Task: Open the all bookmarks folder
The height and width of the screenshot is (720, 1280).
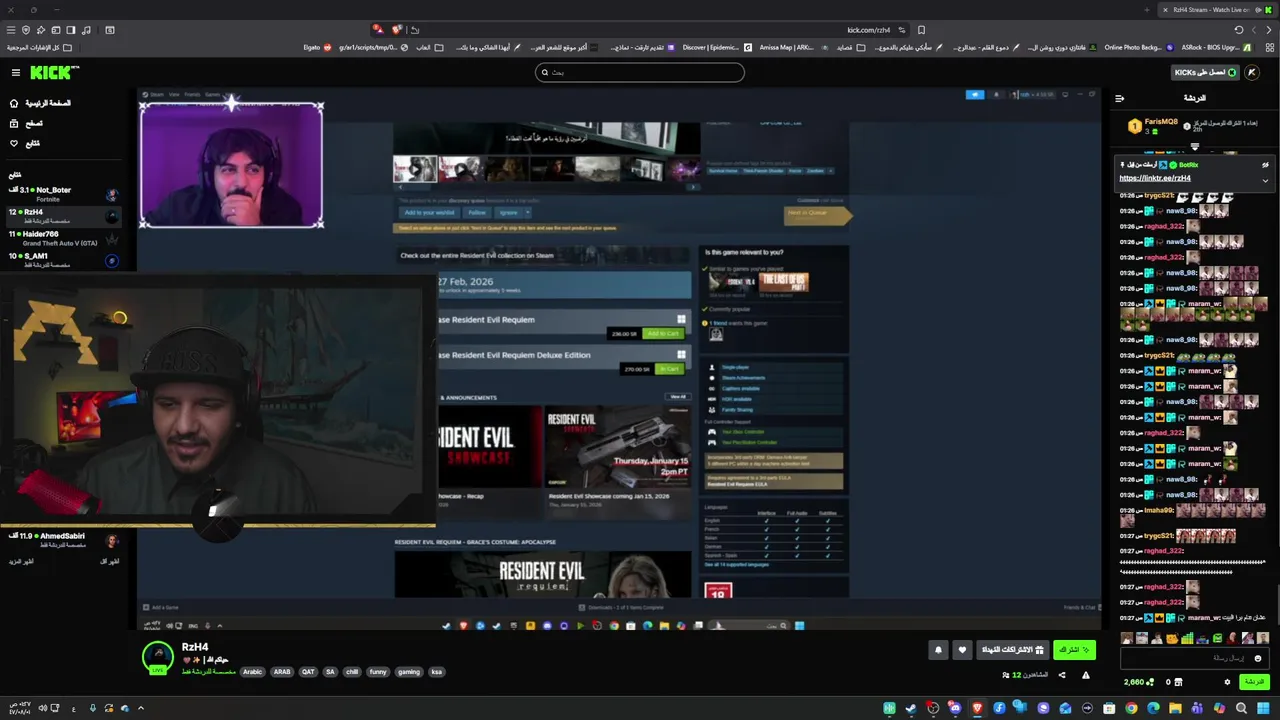Action: click(39, 47)
